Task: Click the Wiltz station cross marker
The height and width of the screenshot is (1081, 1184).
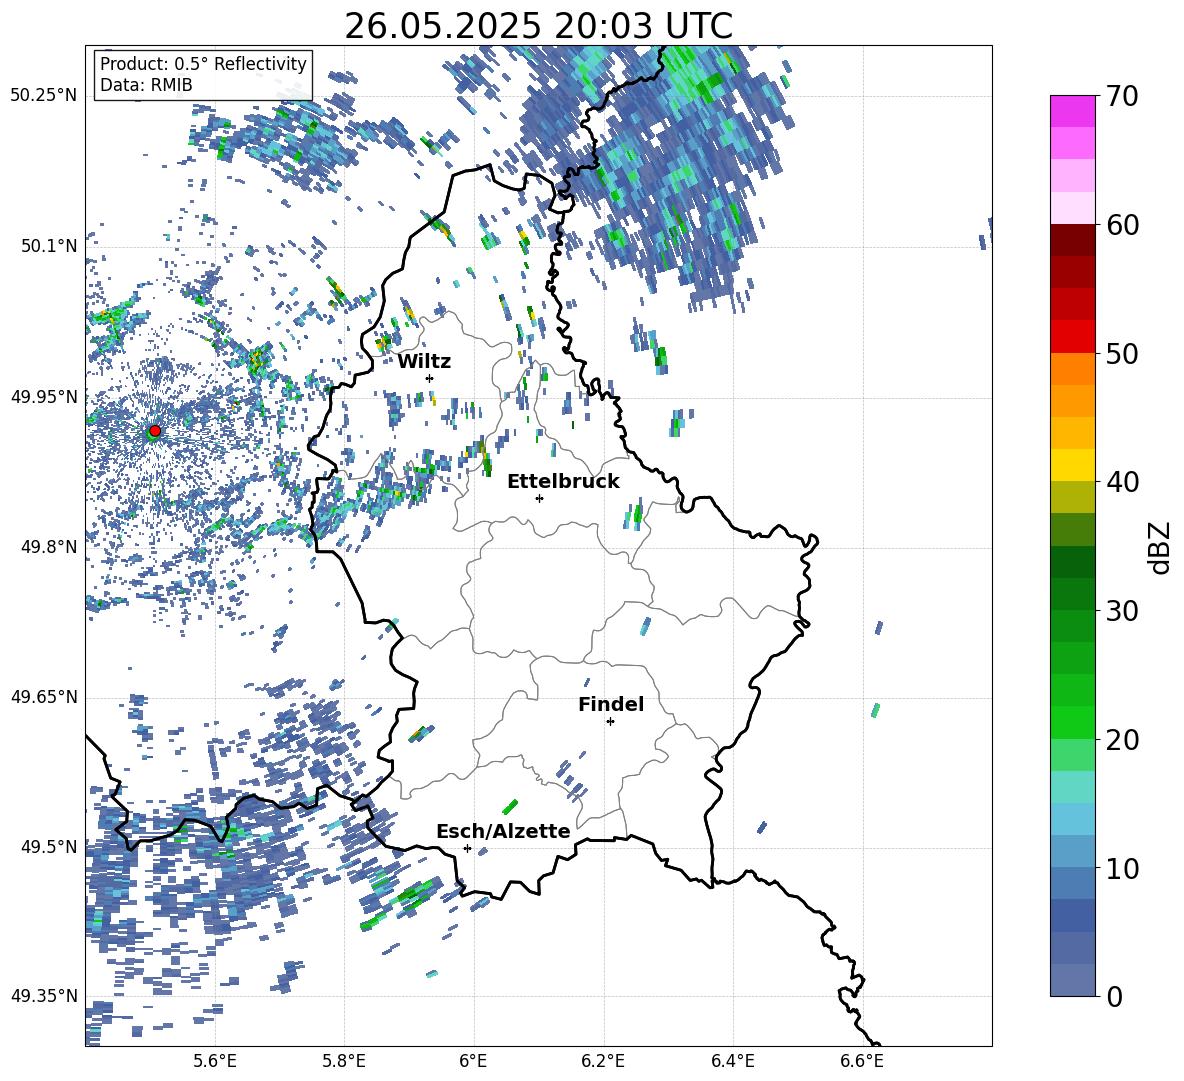Action: [x=430, y=378]
